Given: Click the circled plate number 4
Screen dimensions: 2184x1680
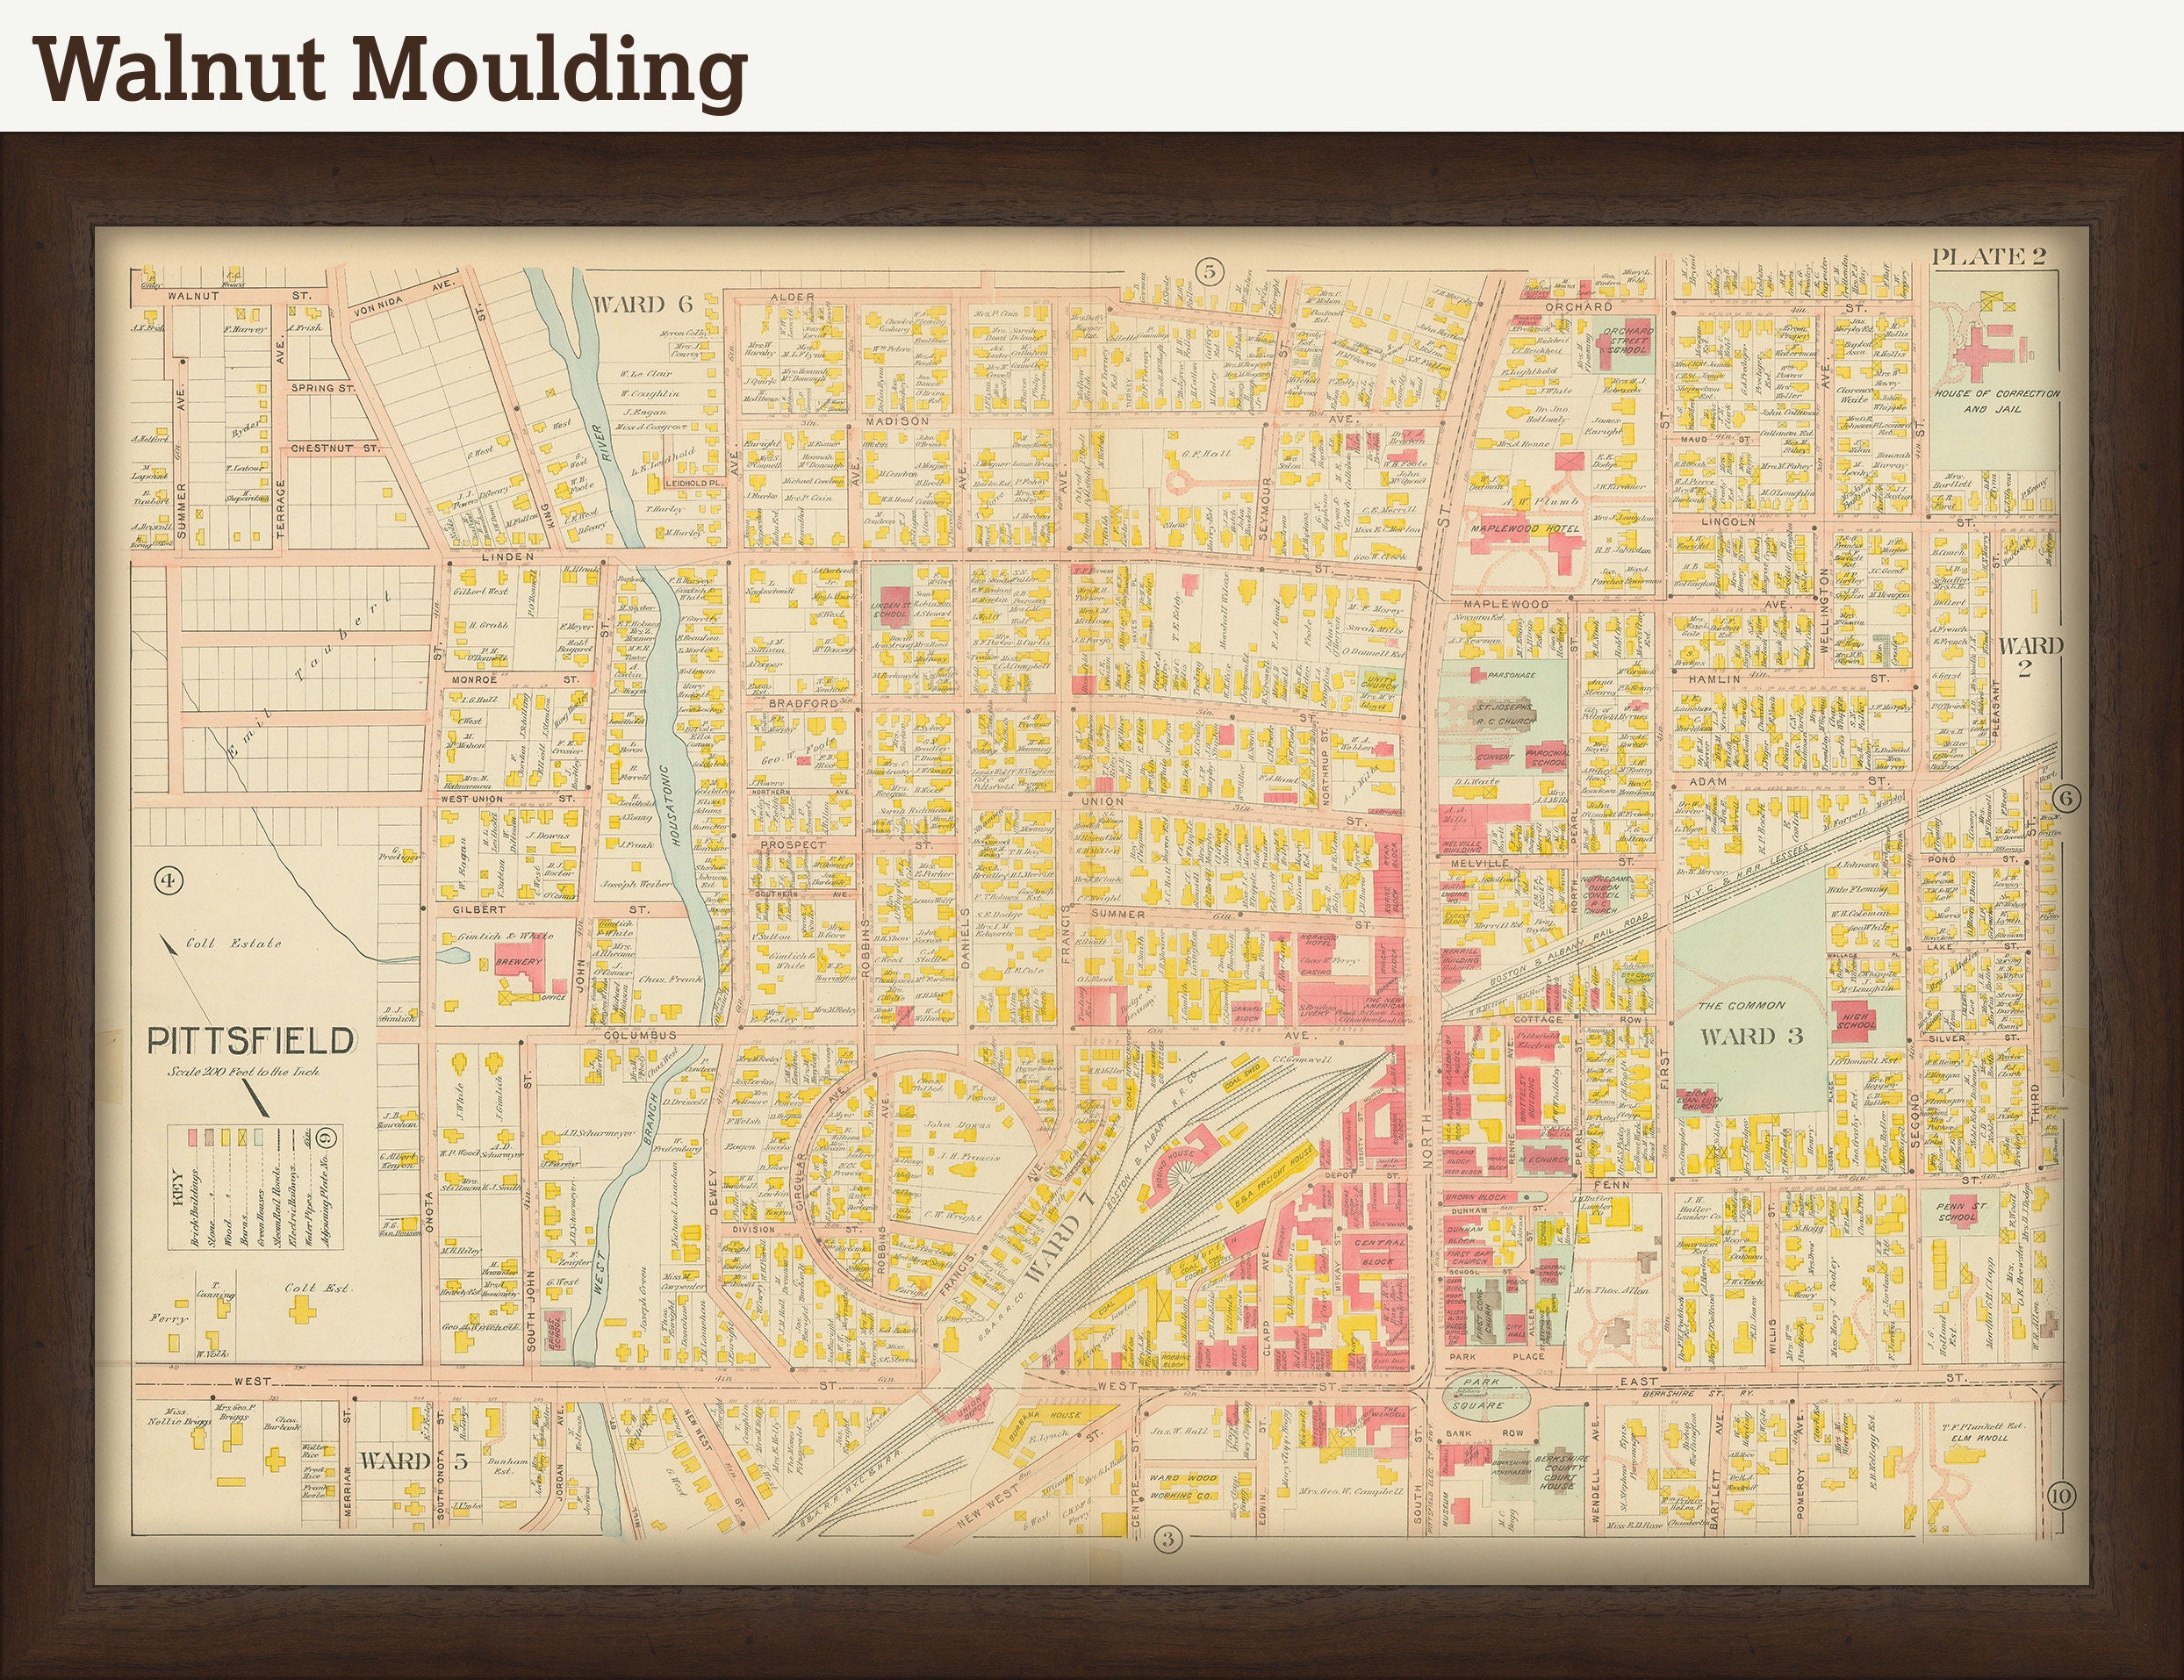Looking at the screenshot, I should point(169,881).
